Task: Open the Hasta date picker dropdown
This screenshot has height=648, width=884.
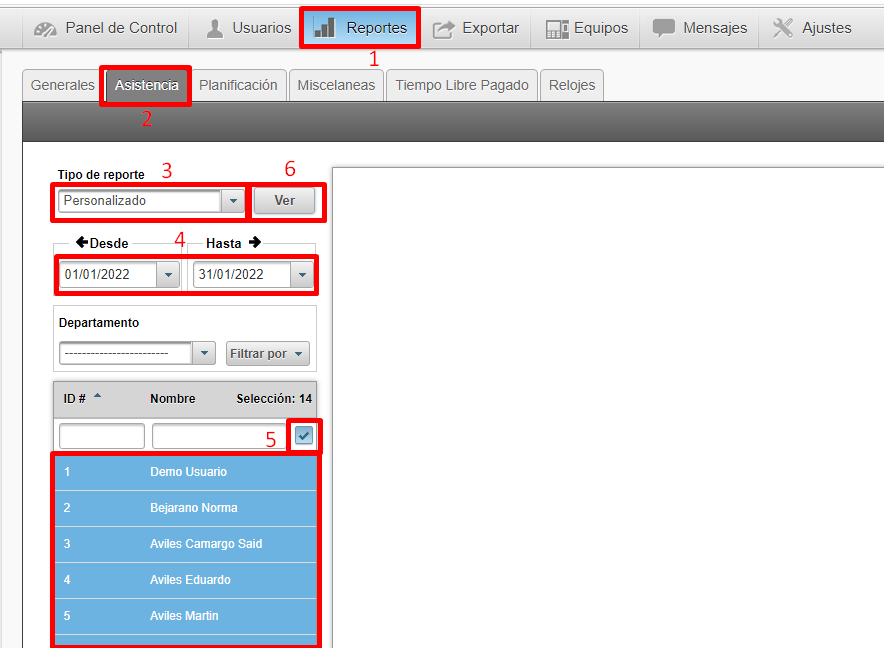Action: tap(302, 274)
